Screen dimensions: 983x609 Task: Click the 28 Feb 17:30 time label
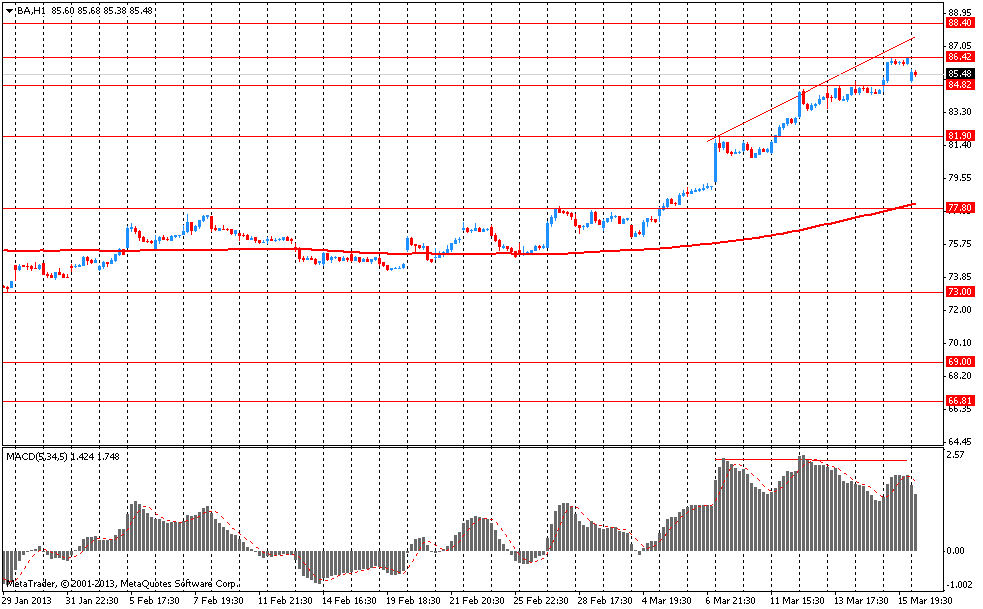[606, 600]
